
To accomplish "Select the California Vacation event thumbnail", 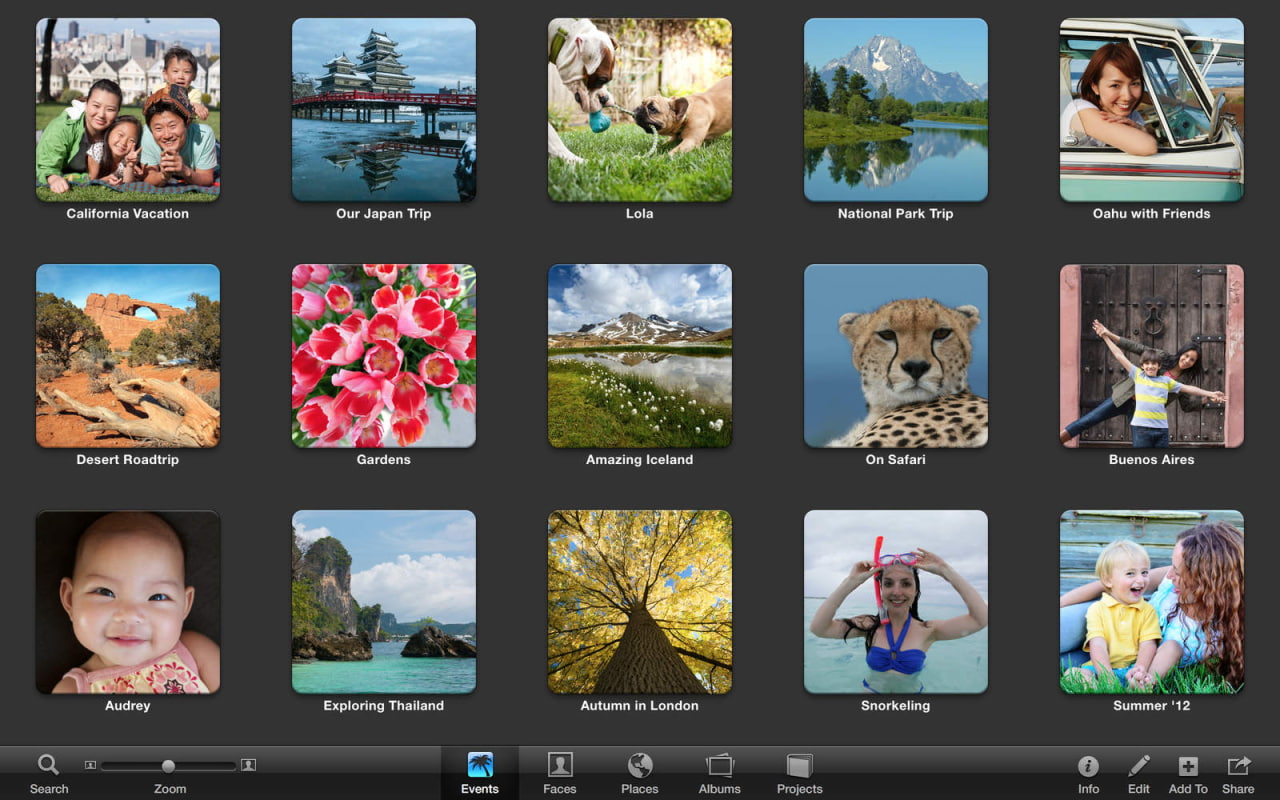I will point(128,109).
